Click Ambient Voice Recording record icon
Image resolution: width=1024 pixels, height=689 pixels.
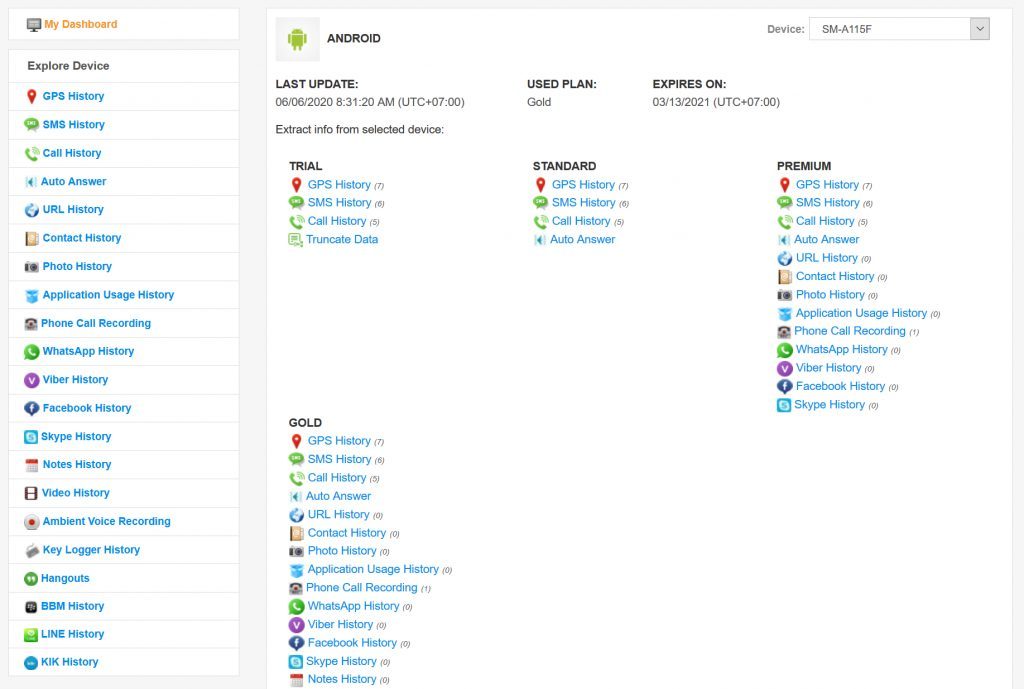(31, 522)
